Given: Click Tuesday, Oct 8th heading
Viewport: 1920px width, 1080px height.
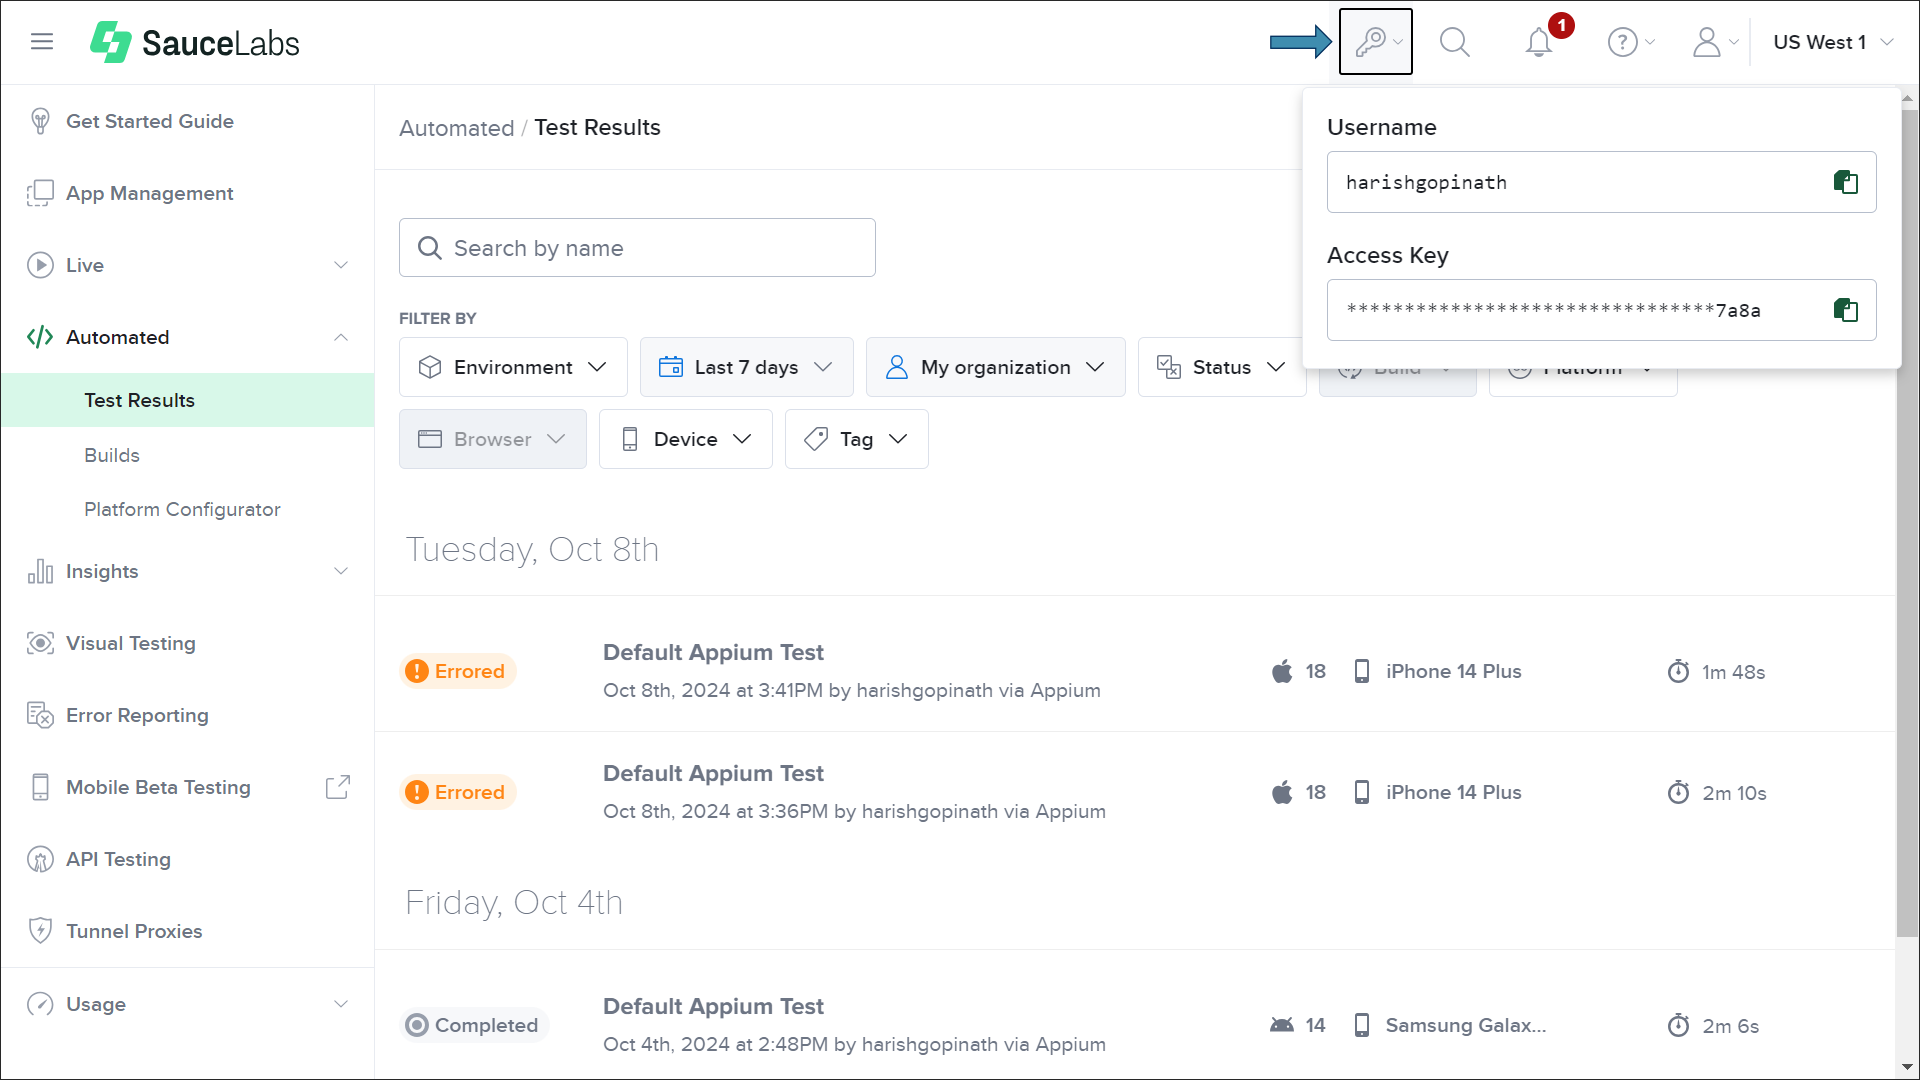Looking at the screenshot, I should click(x=532, y=549).
